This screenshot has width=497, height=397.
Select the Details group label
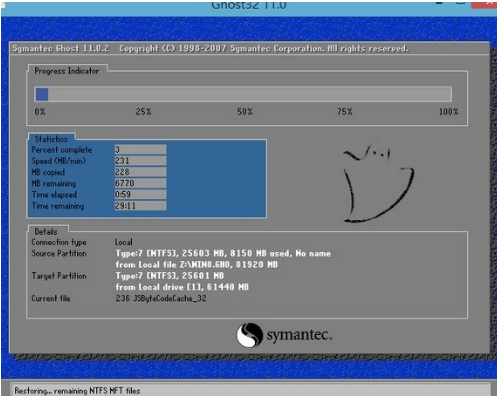(x=46, y=231)
